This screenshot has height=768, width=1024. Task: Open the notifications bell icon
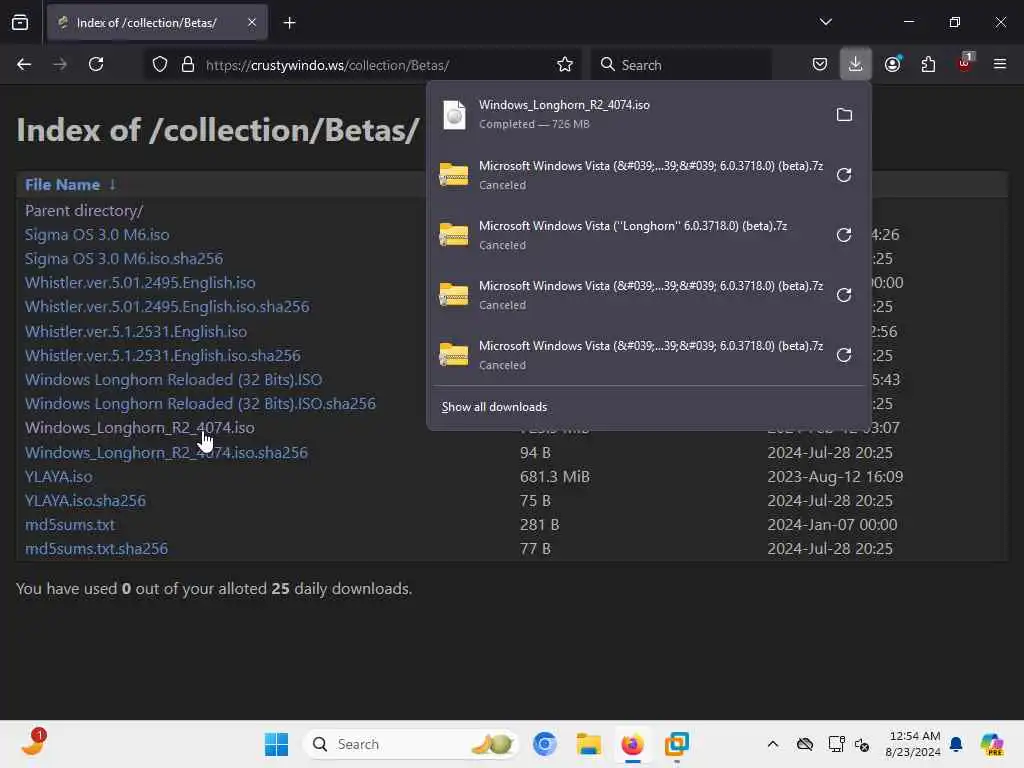(x=956, y=744)
